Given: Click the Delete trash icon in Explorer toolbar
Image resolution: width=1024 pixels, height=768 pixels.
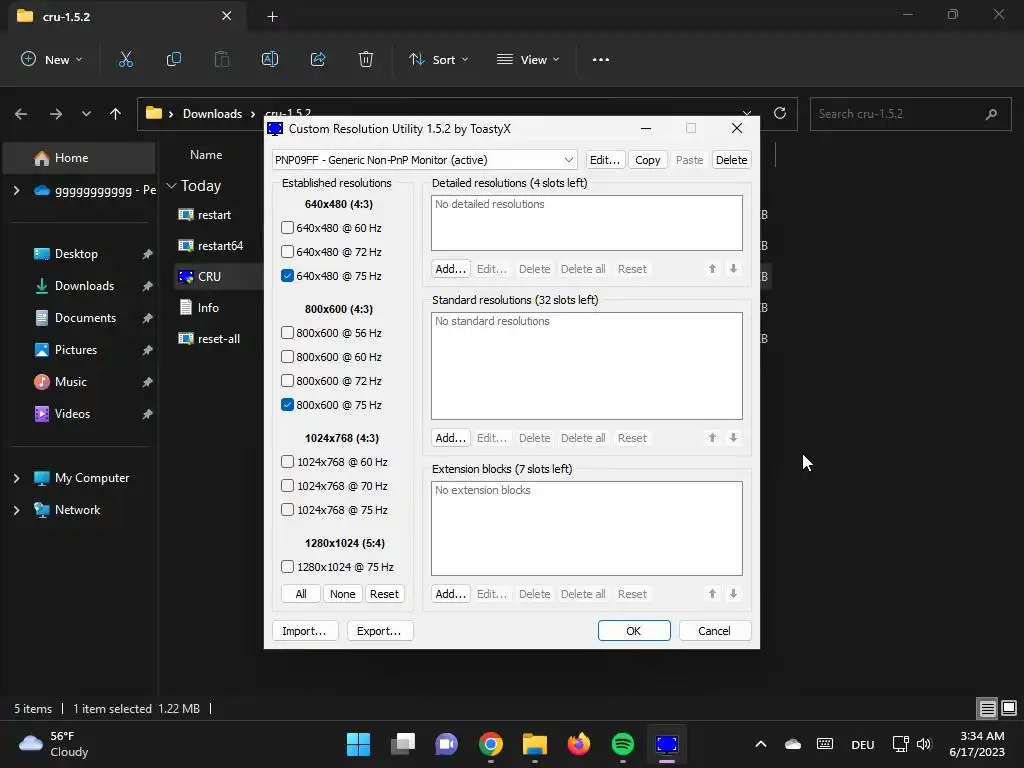Looking at the screenshot, I should tap(366, 59).
